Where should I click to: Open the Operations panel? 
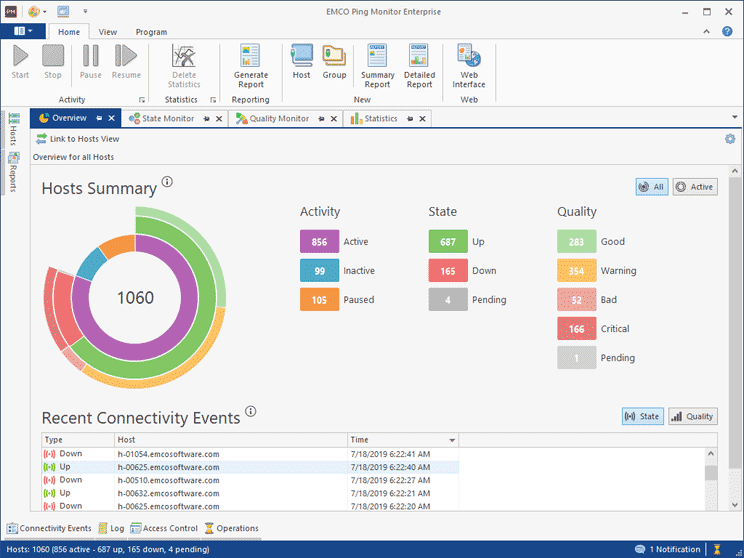232,528
